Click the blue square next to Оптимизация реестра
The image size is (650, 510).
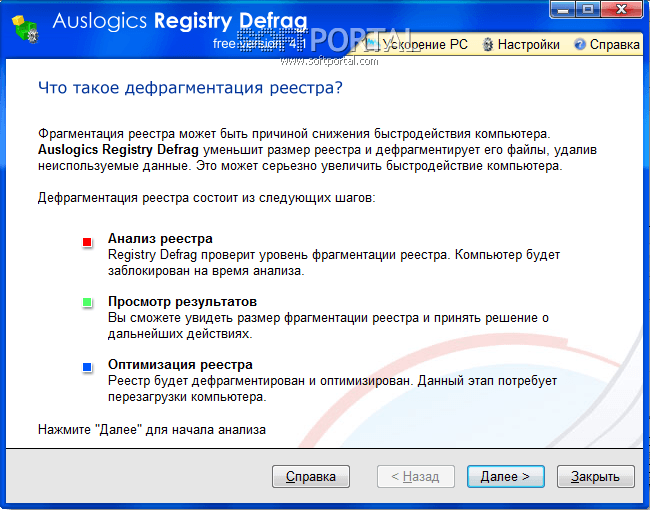(x=87, y=367)
